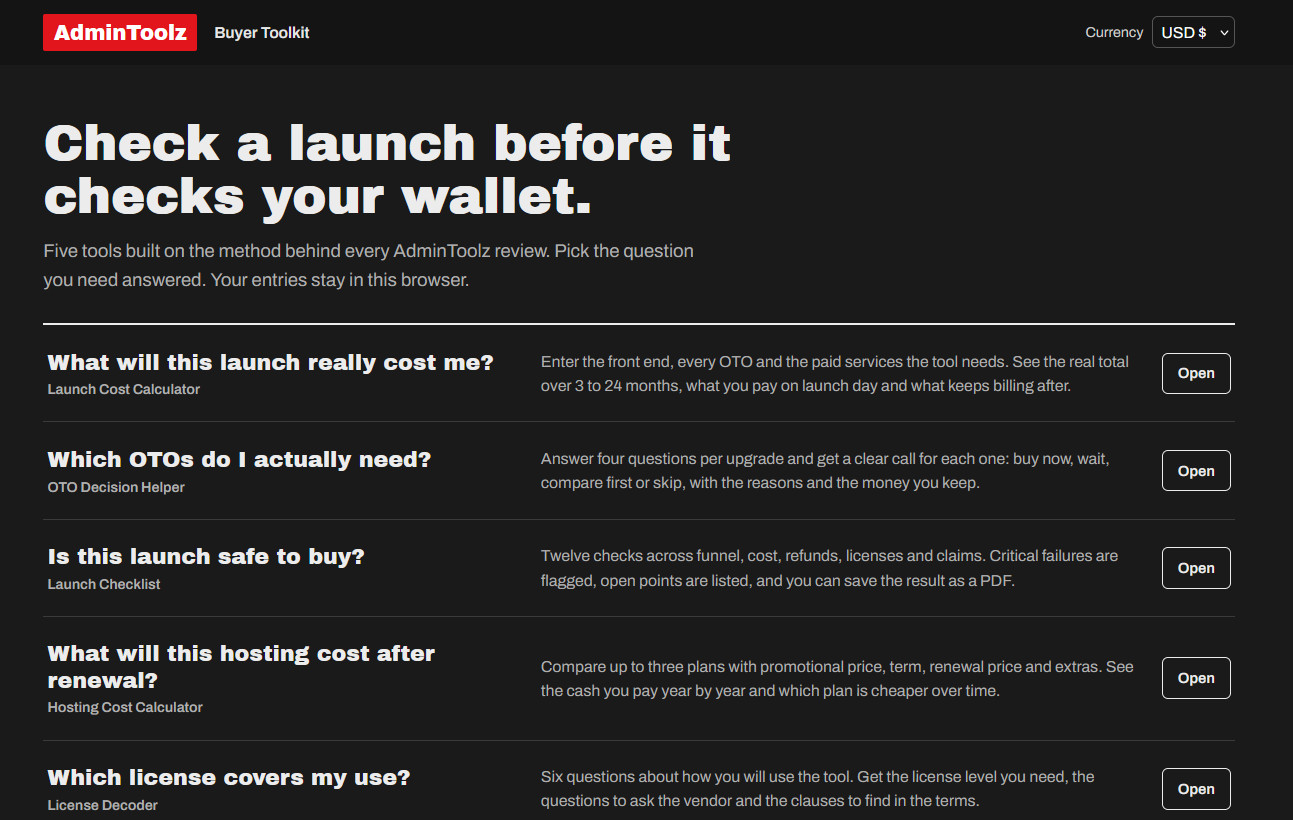This screenshot has width=1293, height=820.
Task: Open the Buyer Toolkit link
Action: [x=262, y=32]
